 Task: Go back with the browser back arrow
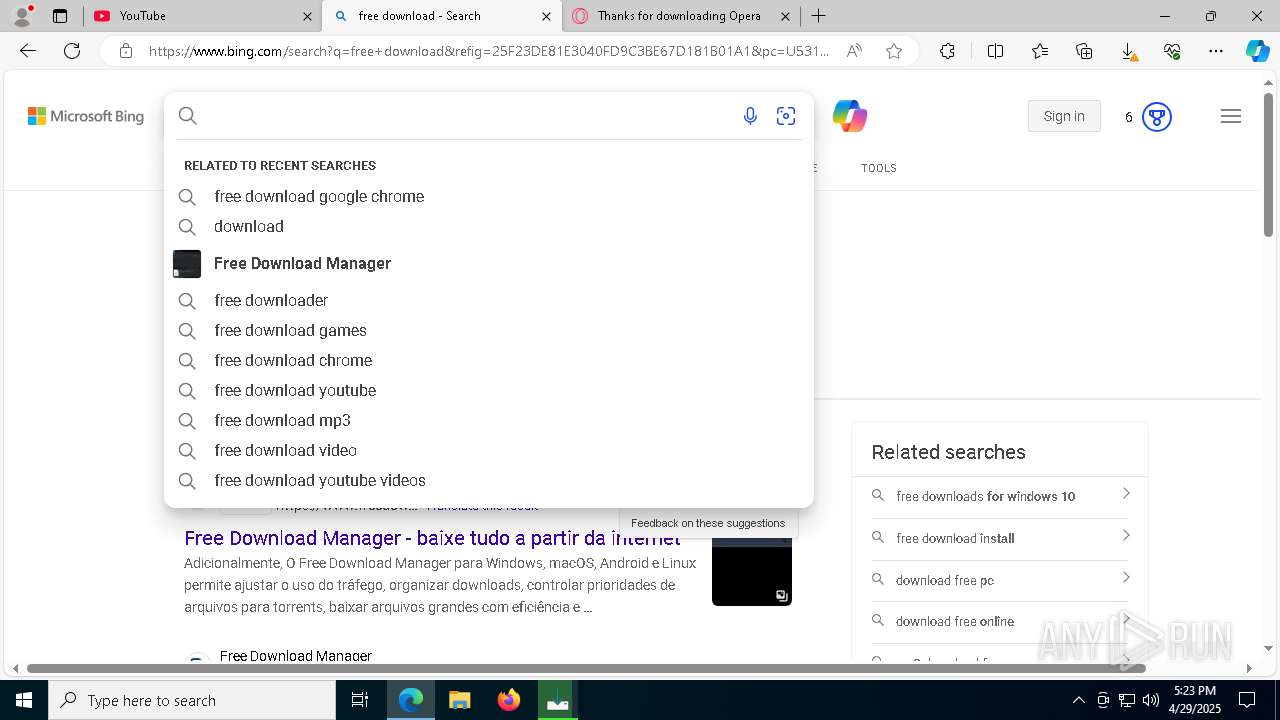pyautogui.click(x=28, y=51)
